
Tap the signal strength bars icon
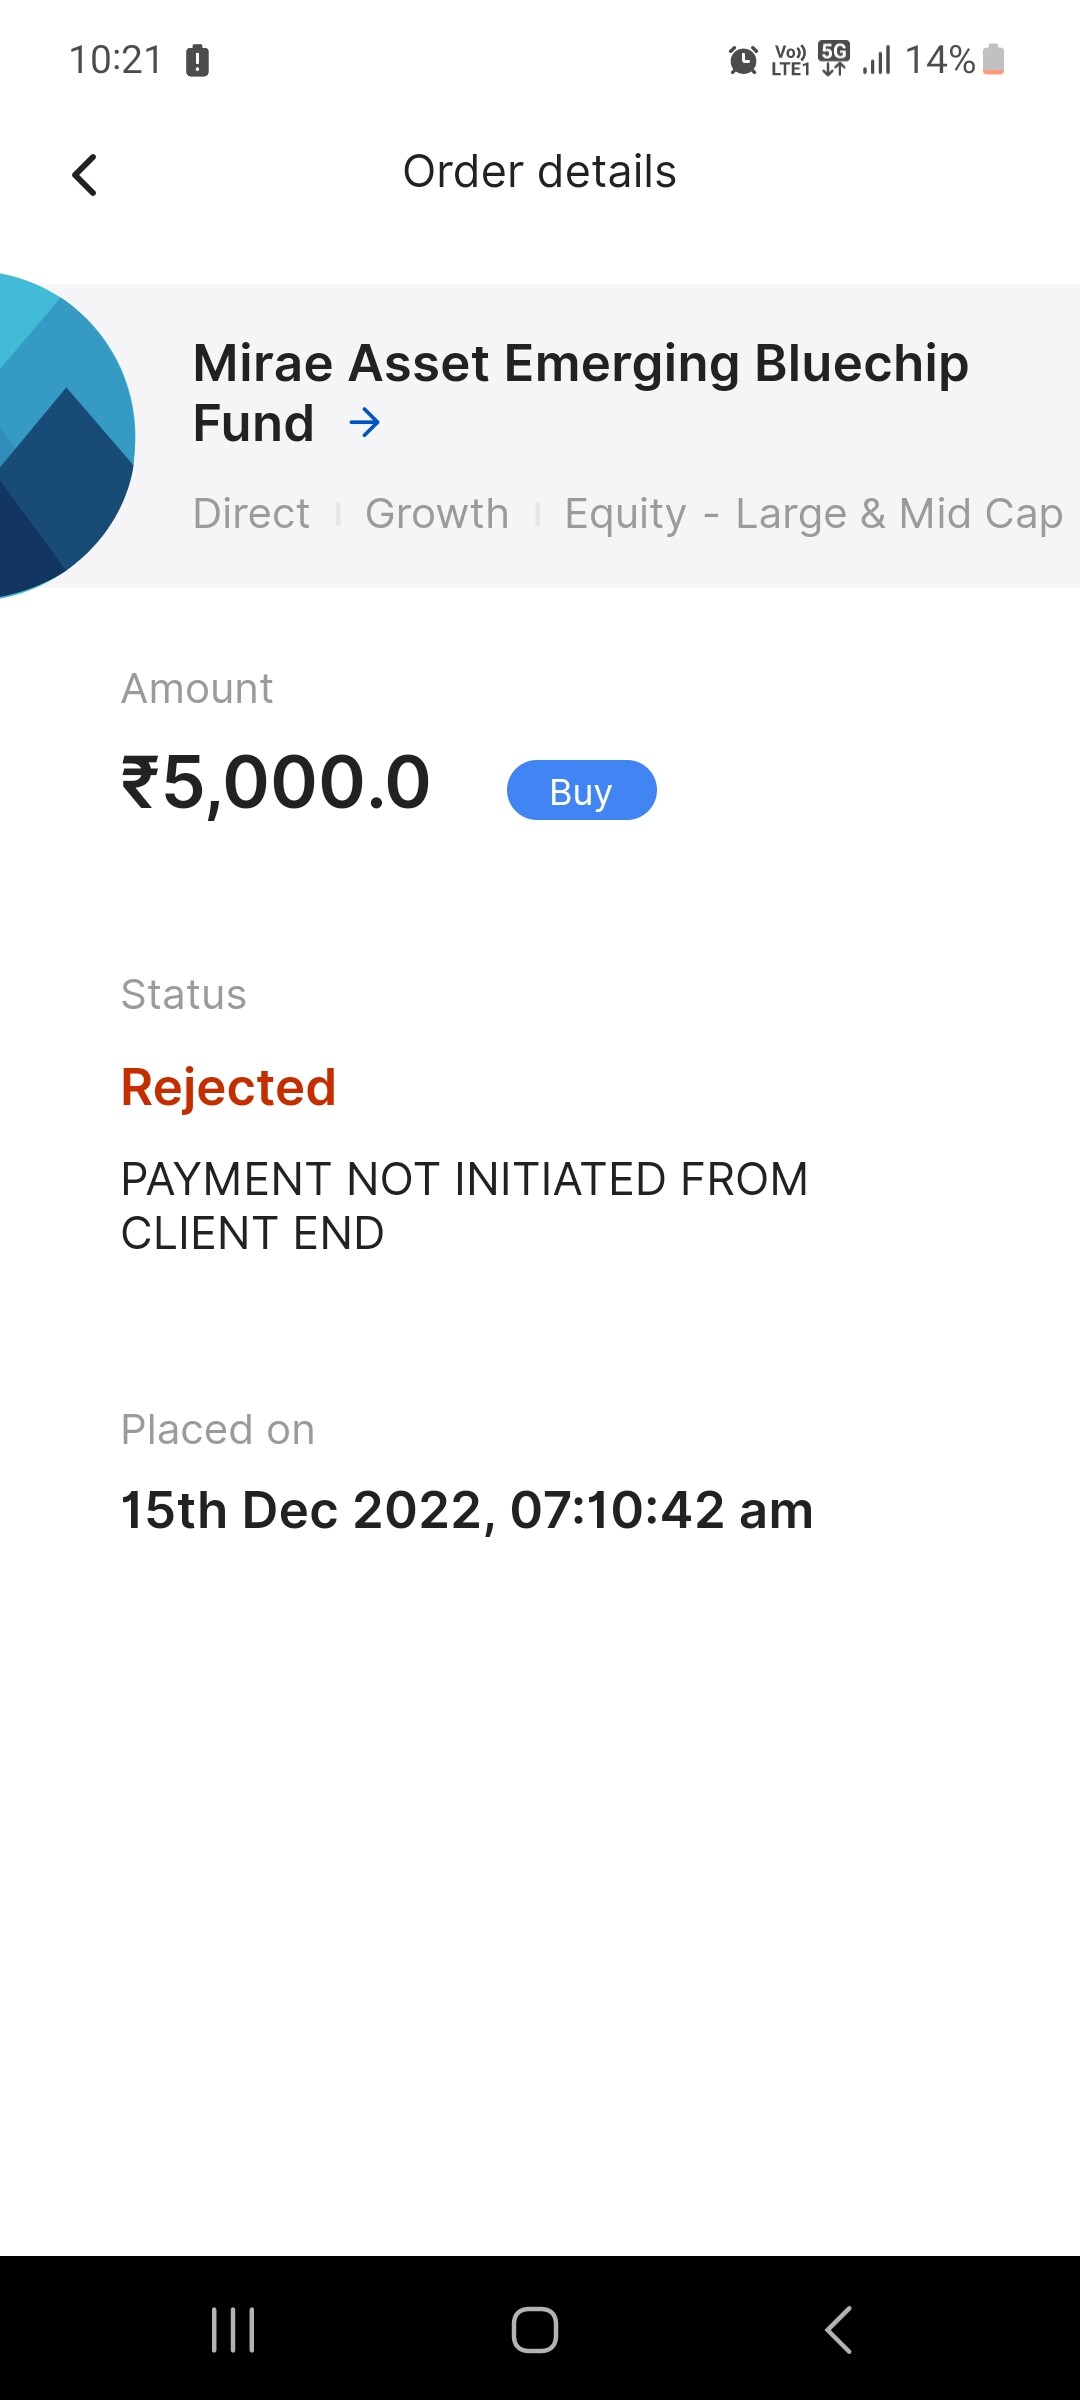click(x=877, y=60)
